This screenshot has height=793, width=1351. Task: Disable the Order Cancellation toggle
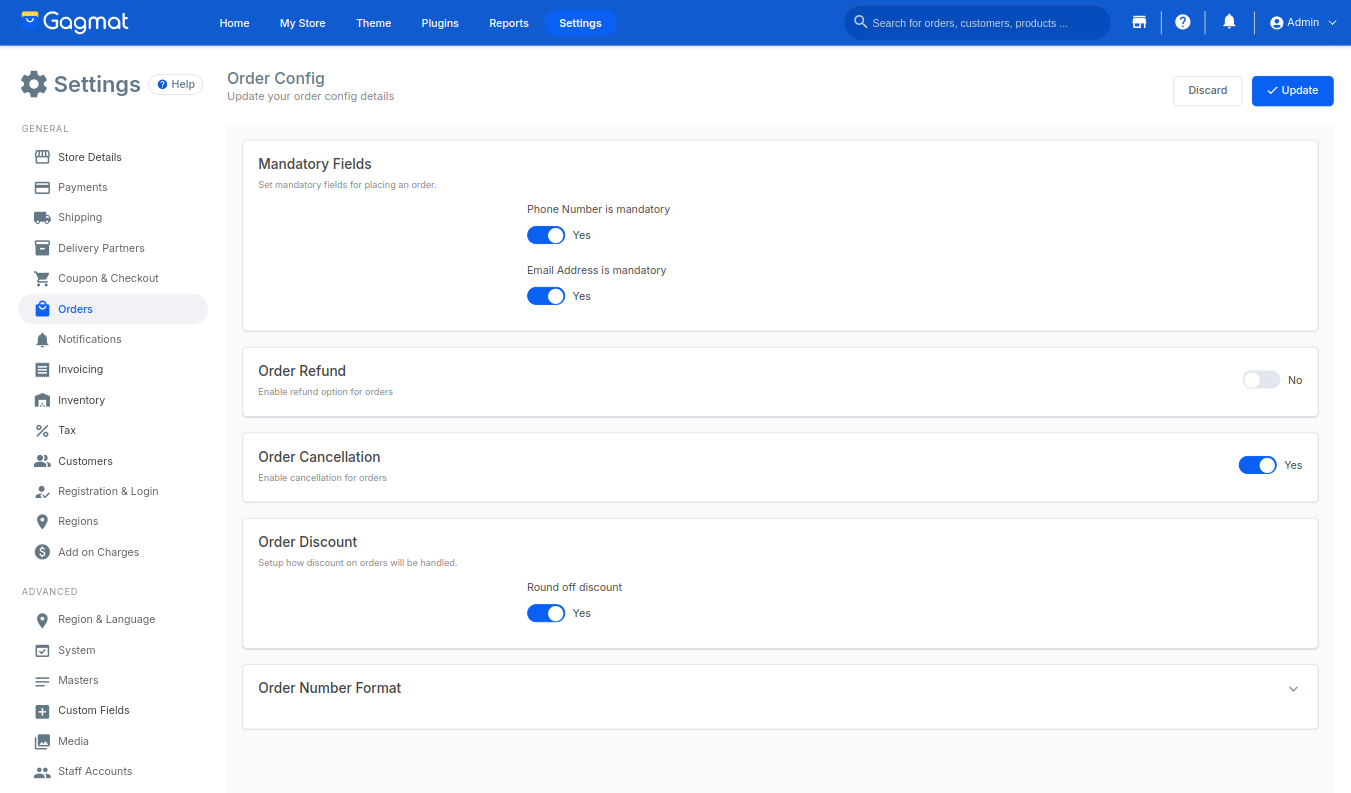(1257, 465)
